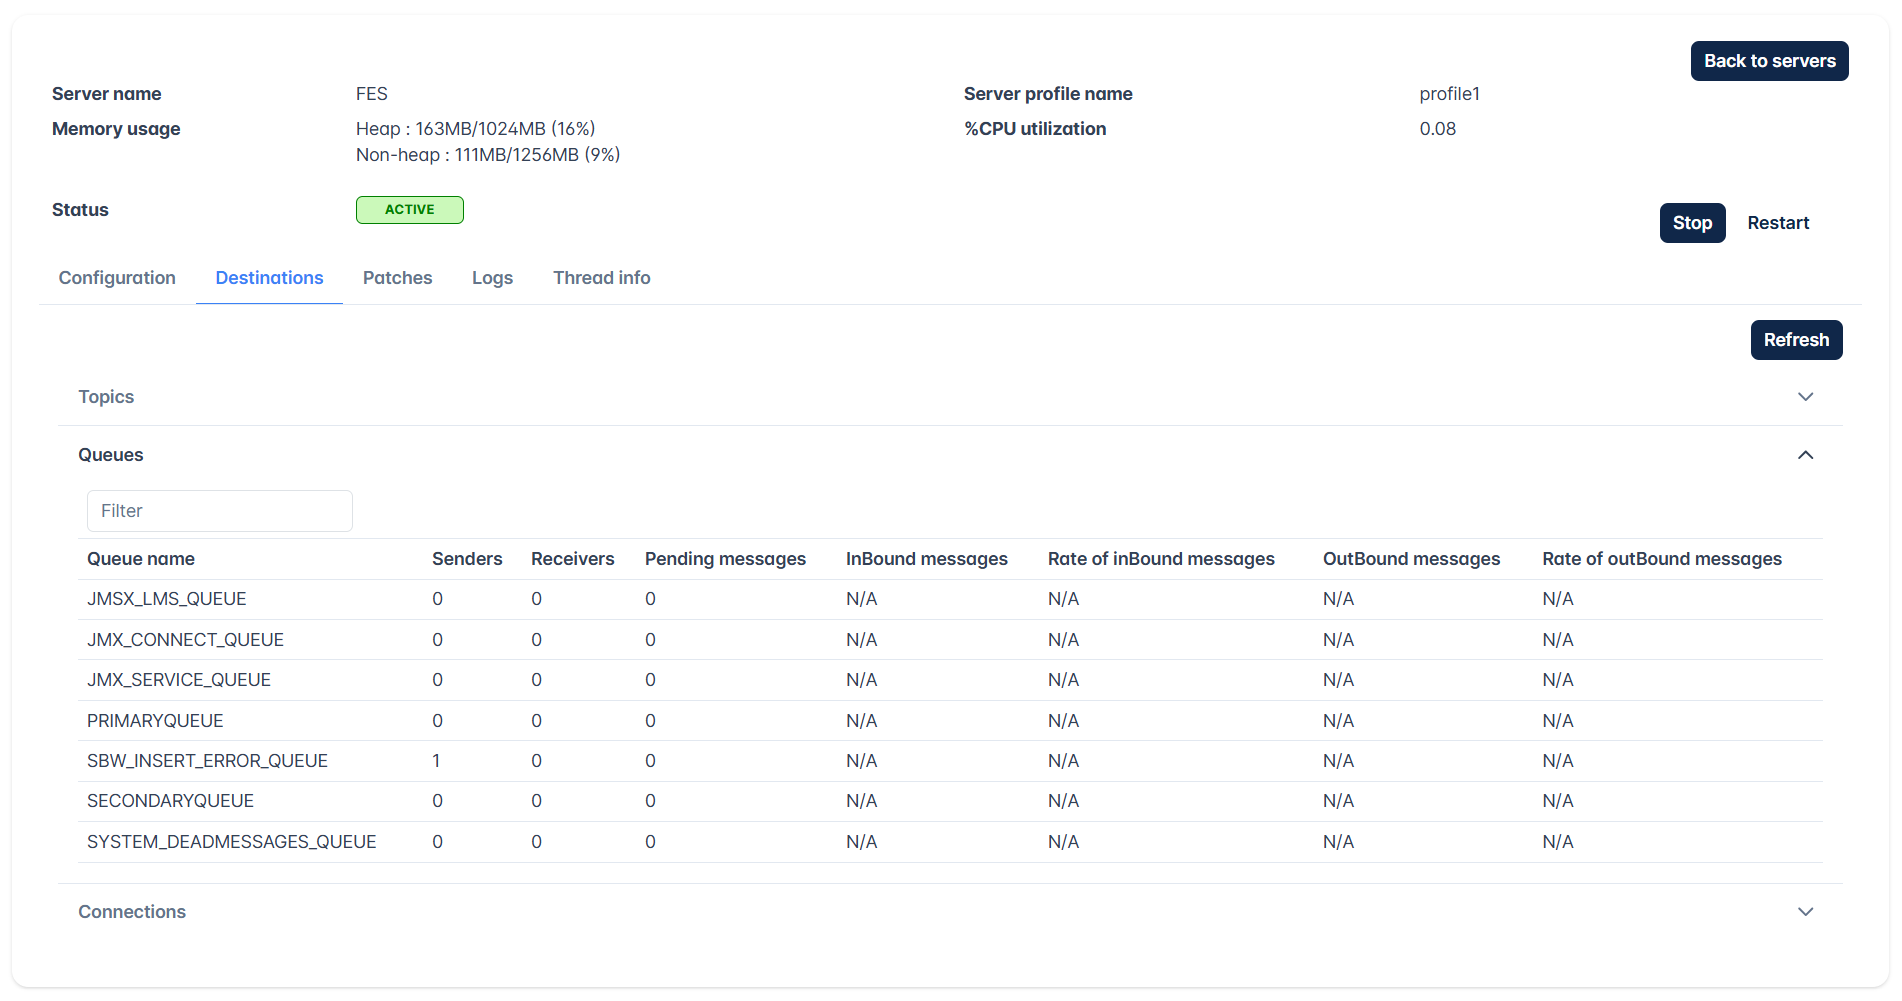Click the SYSTEM_DEADMESSAGES_QUEUE queue name
The image size is (1902, 1001).
point(232,842)
